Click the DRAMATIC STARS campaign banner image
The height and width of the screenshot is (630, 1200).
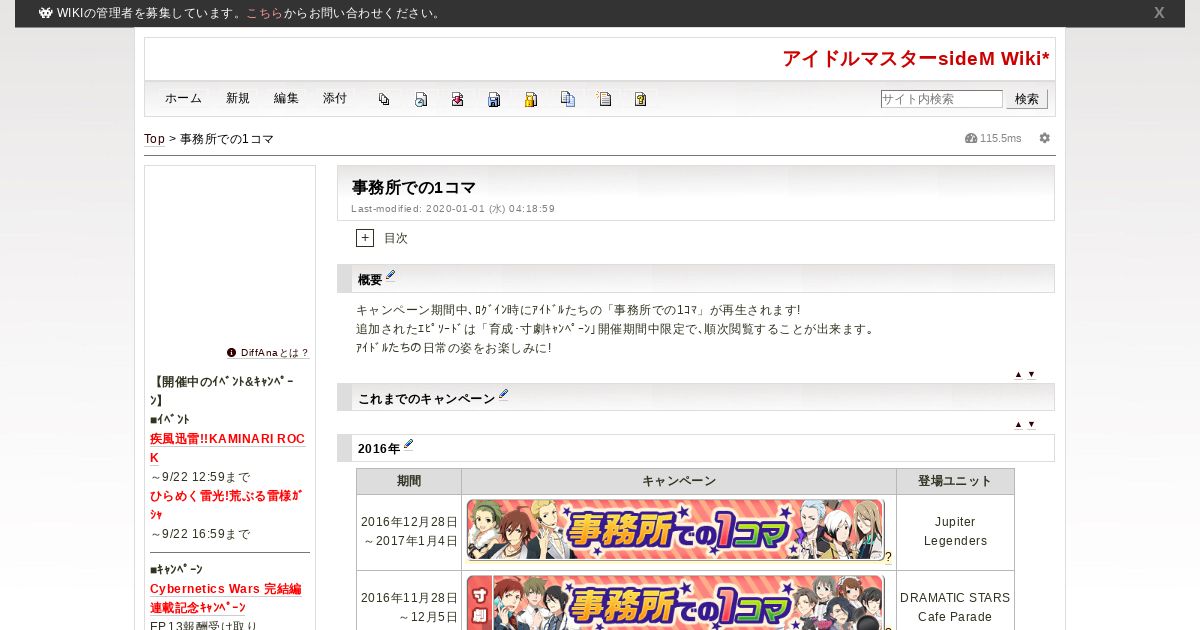point(675,602)
